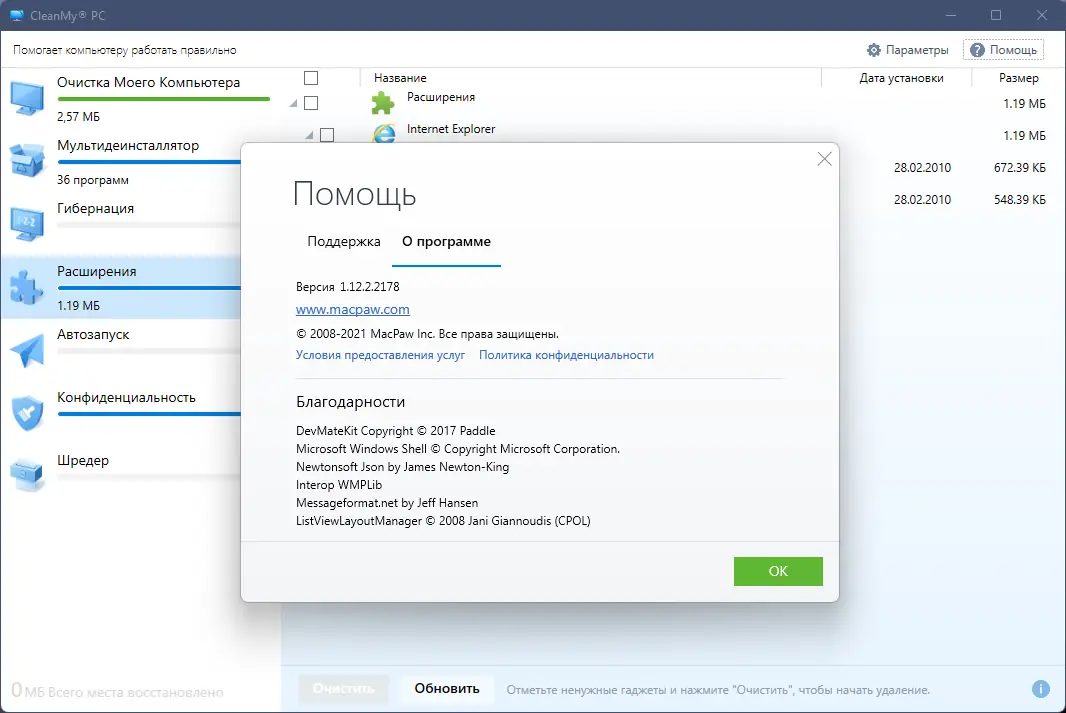Open Гибернация from its sidebar icon

click(x=26, y=222)
